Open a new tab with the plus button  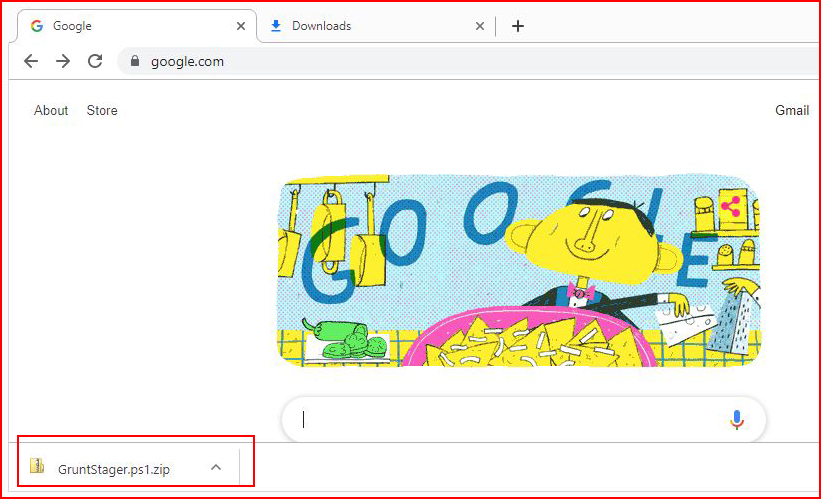[x=517, y=26]
